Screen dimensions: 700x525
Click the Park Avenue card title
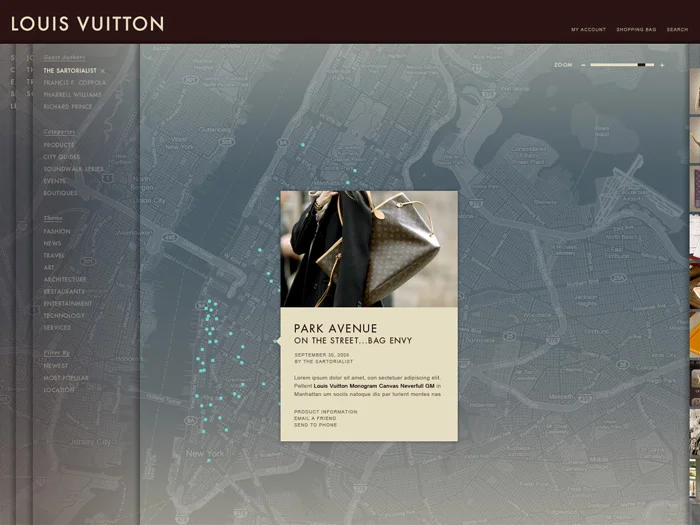pyautogui.click(x=335, y=329)
